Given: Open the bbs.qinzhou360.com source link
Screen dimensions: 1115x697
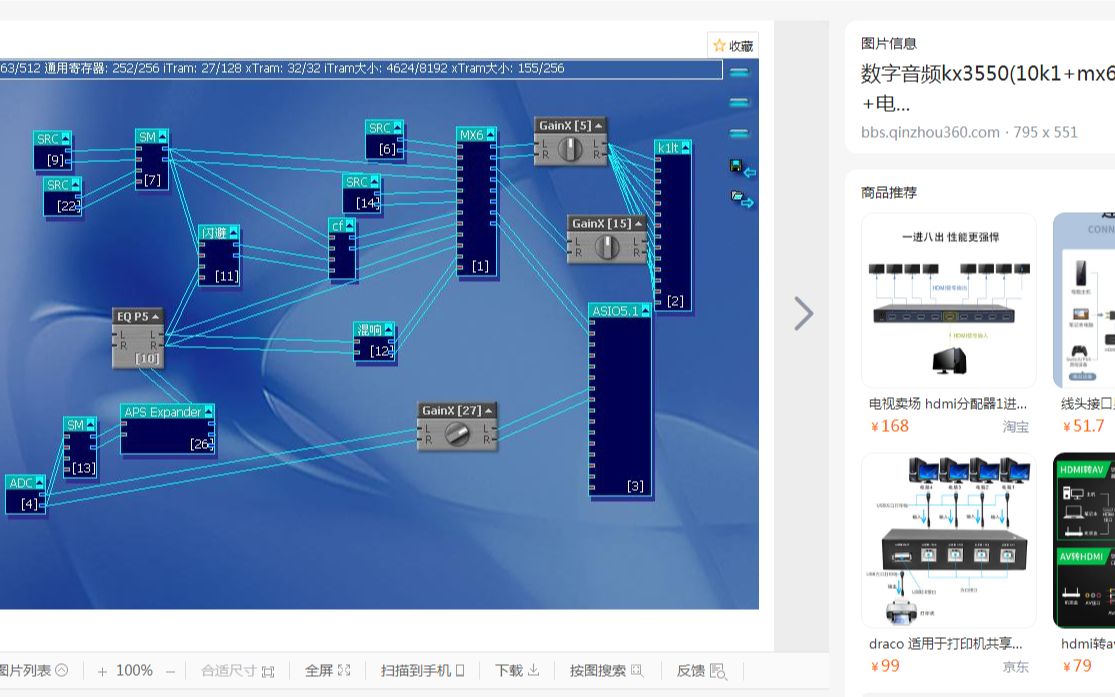Looking at the screenshot, I should [x=930, y=132].
